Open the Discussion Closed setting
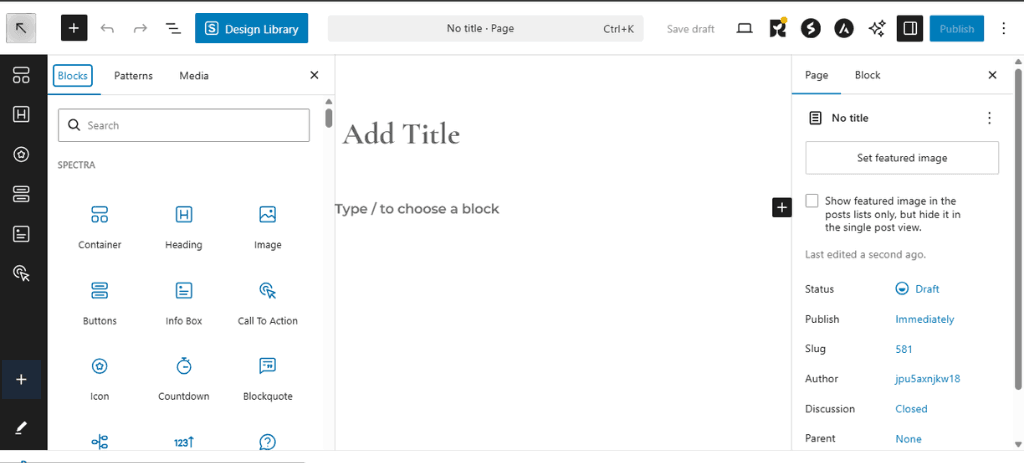Screen dimensions: 1024x463 (x=911, y=409)
